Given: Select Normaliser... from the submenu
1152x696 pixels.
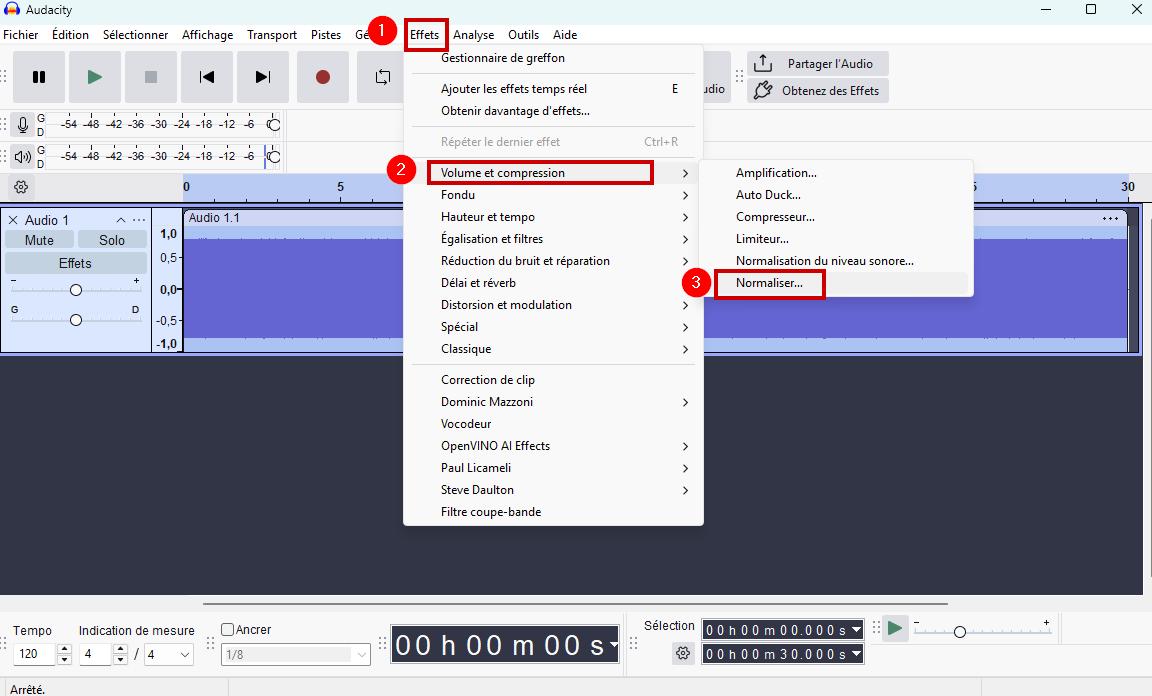Looking at the screenshot, I should pos(769,283).
